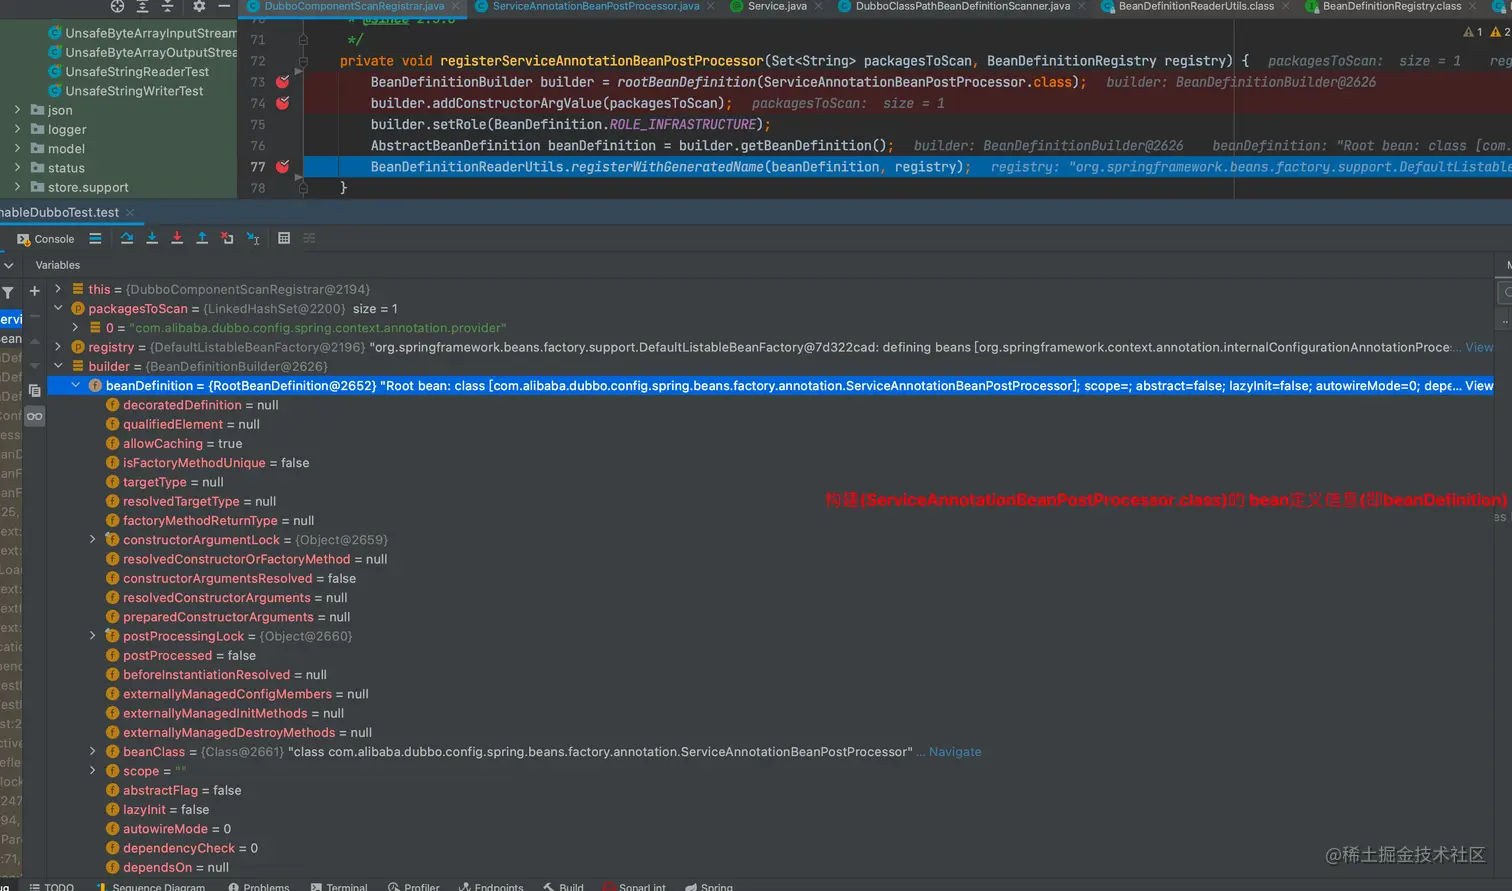Toggle breakpoint on line 77

[x=282, y=167]
